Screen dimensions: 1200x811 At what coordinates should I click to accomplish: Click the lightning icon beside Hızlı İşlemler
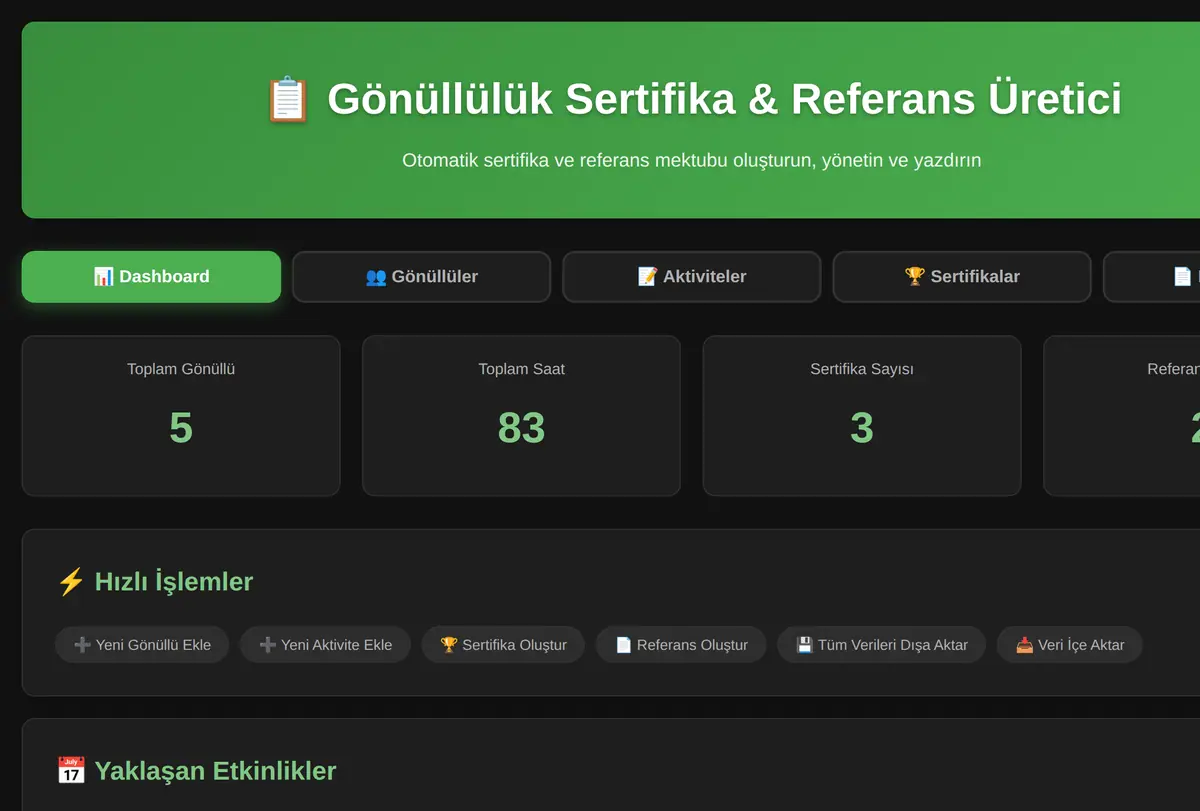coord(71,582)
